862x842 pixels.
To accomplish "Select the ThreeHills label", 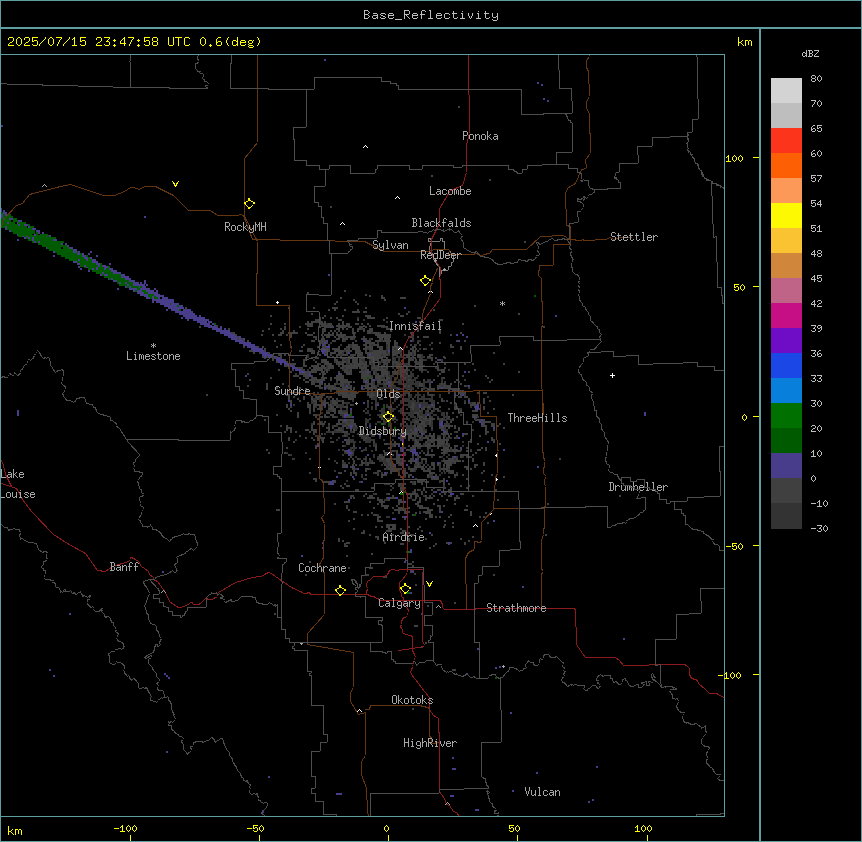I will (x=537, y=418).
